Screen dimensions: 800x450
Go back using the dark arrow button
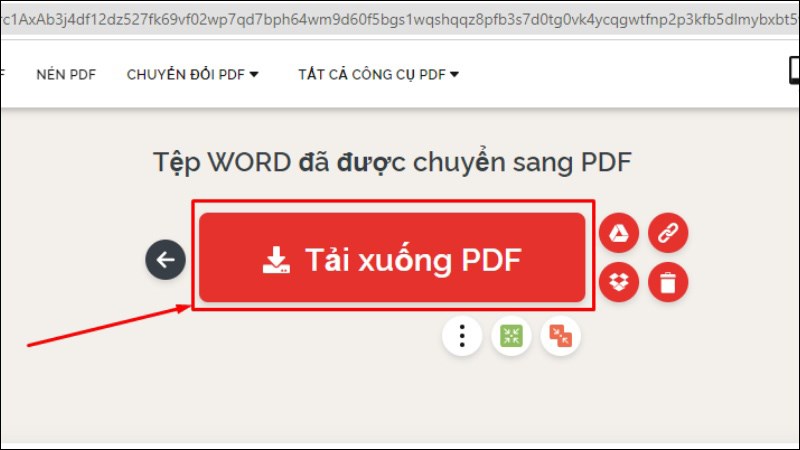(165, 260)
